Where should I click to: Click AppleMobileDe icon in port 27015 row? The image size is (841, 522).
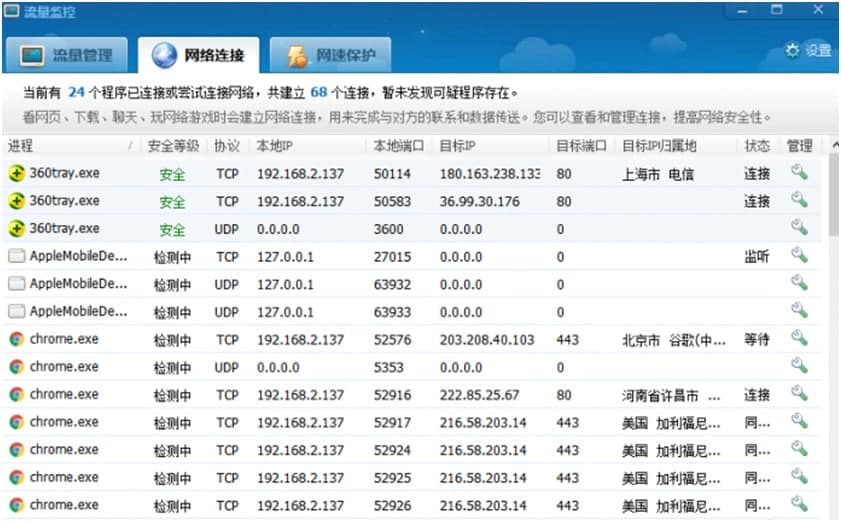[x=17, y=256]
